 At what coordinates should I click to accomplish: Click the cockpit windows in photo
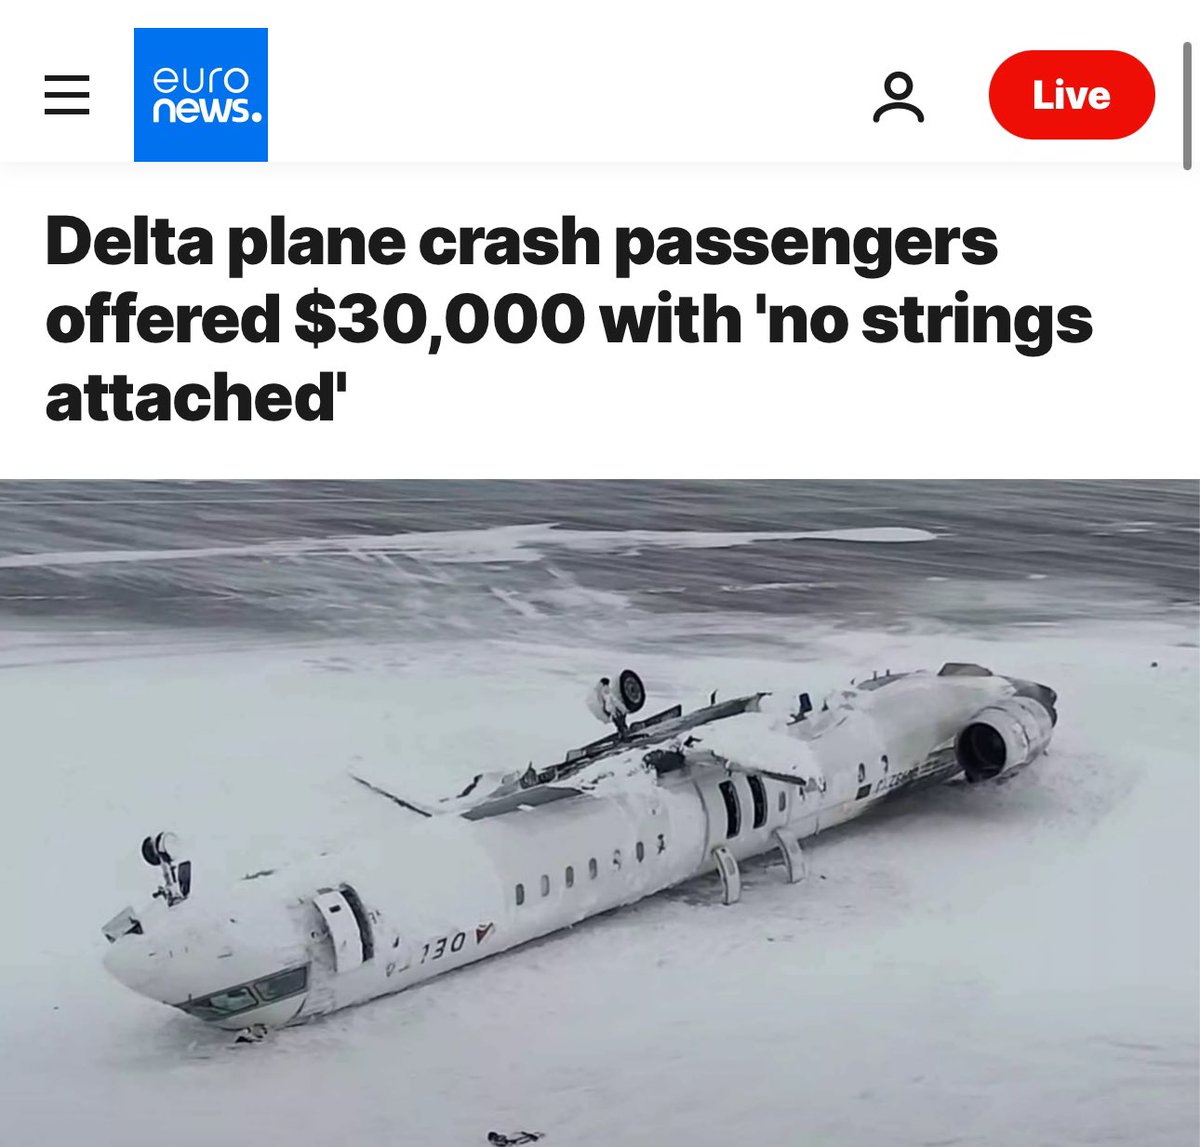coord(243,994)
